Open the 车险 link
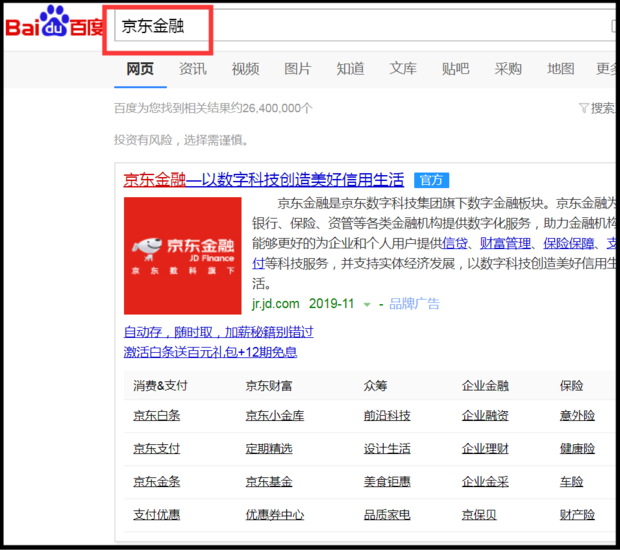Viewport: 620px width, 550px height. click(x=571, y=482)
